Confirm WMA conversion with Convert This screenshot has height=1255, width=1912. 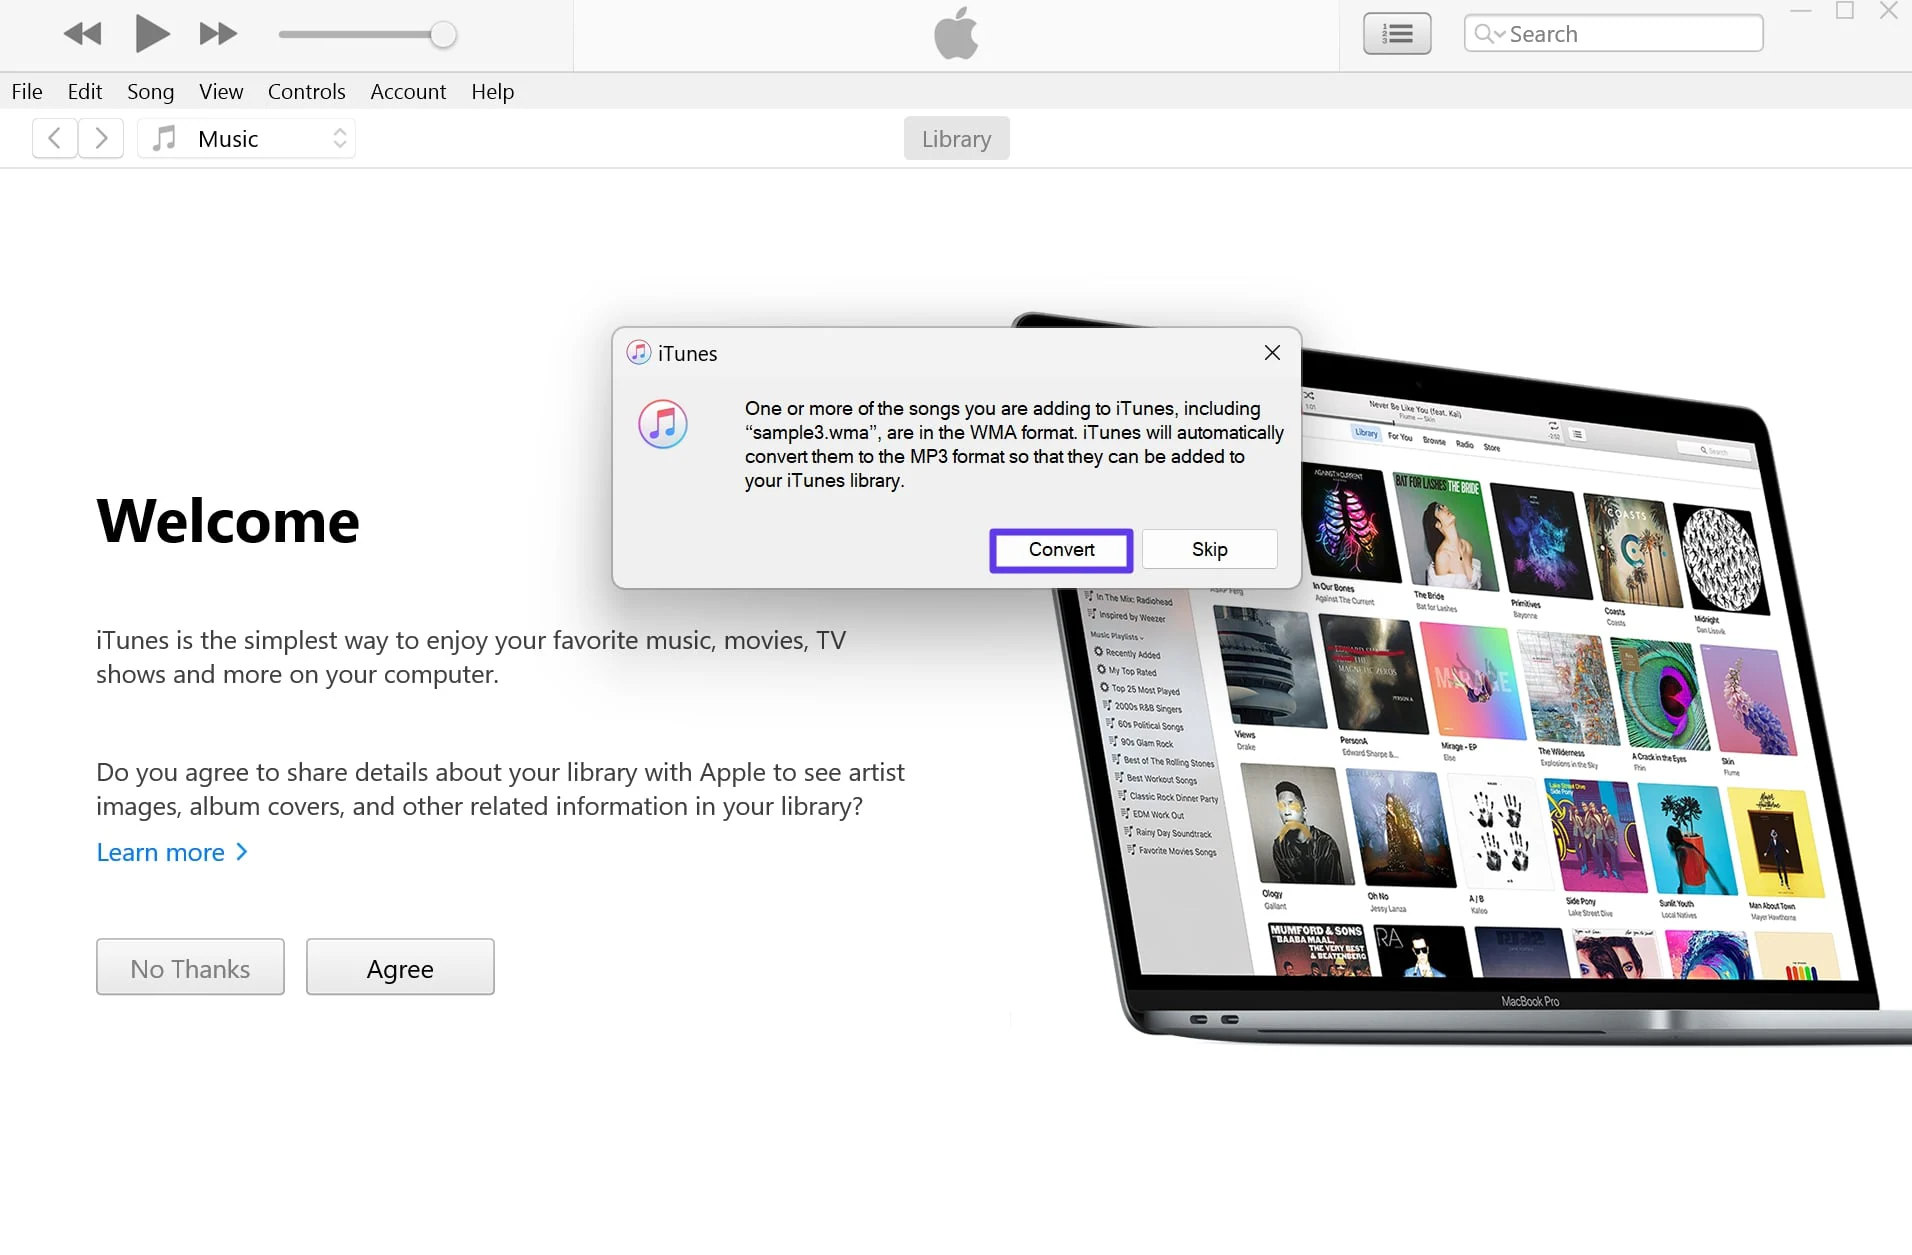tap(1061, 550)
